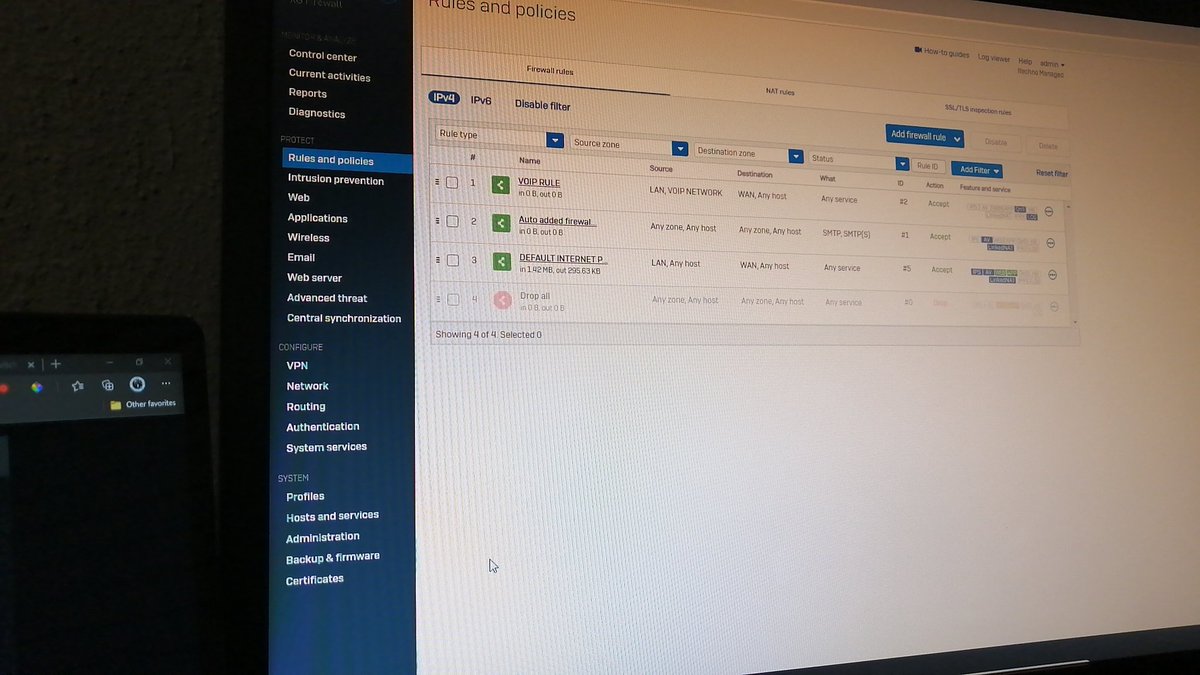Image resolution: width=1200 pixels, height=675 pixels.
Task: Click the colorful extension icon in laptop browser
Action: coord(36,387)
